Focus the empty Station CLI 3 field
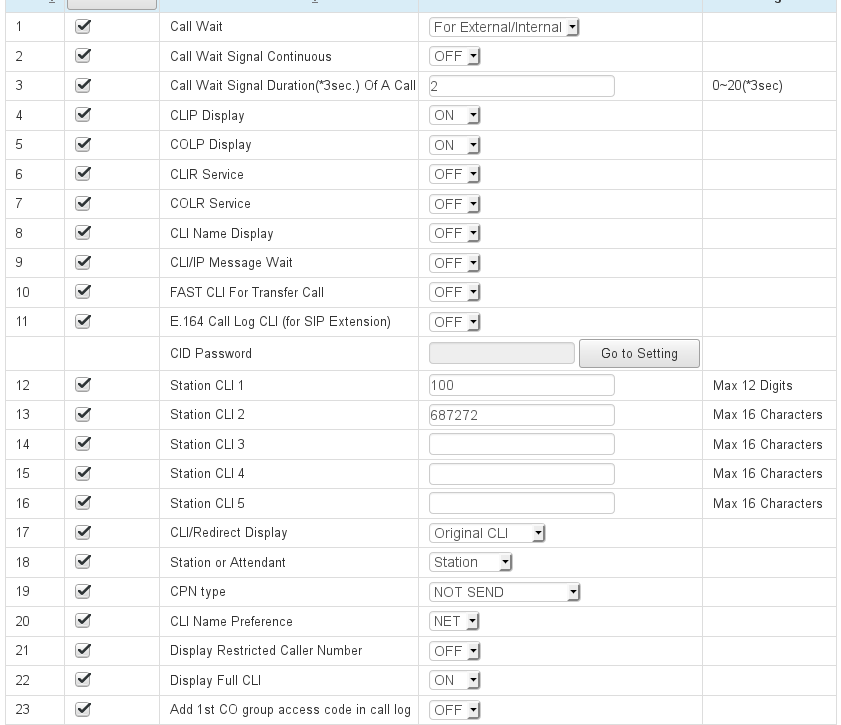The height and width of the screenshot is (725, 841). (521, 444)
